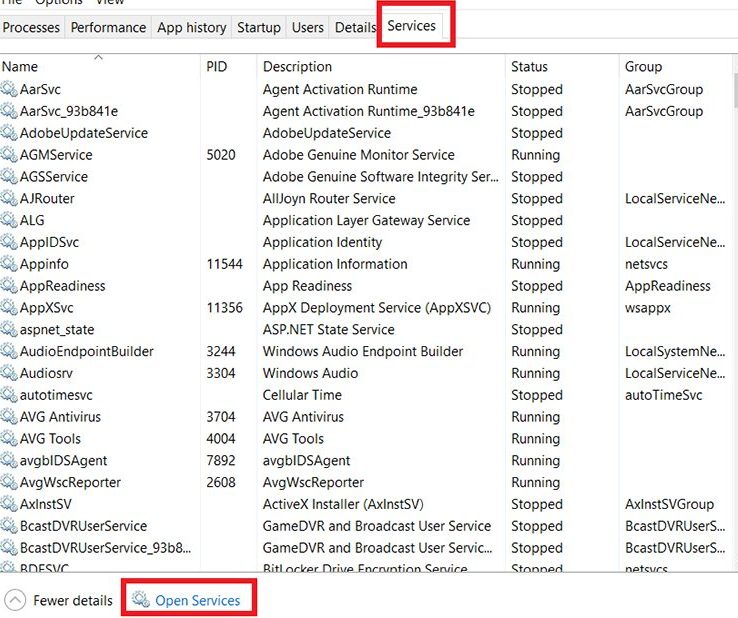Open the Users tab
The image size is (738, 618).
click(307, 27)
